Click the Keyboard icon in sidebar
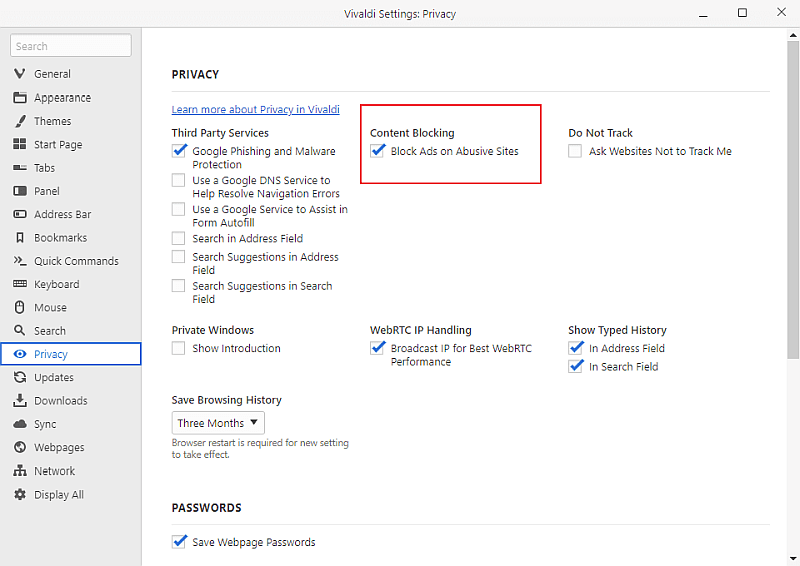The width and height of the screenshot is (800, 566). tap(20, 284)
